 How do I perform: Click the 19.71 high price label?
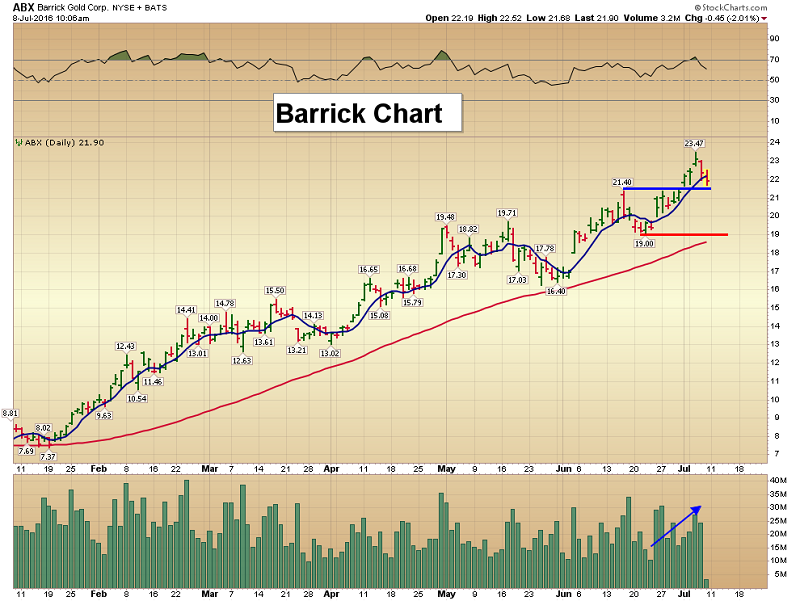tap(507, 213)
